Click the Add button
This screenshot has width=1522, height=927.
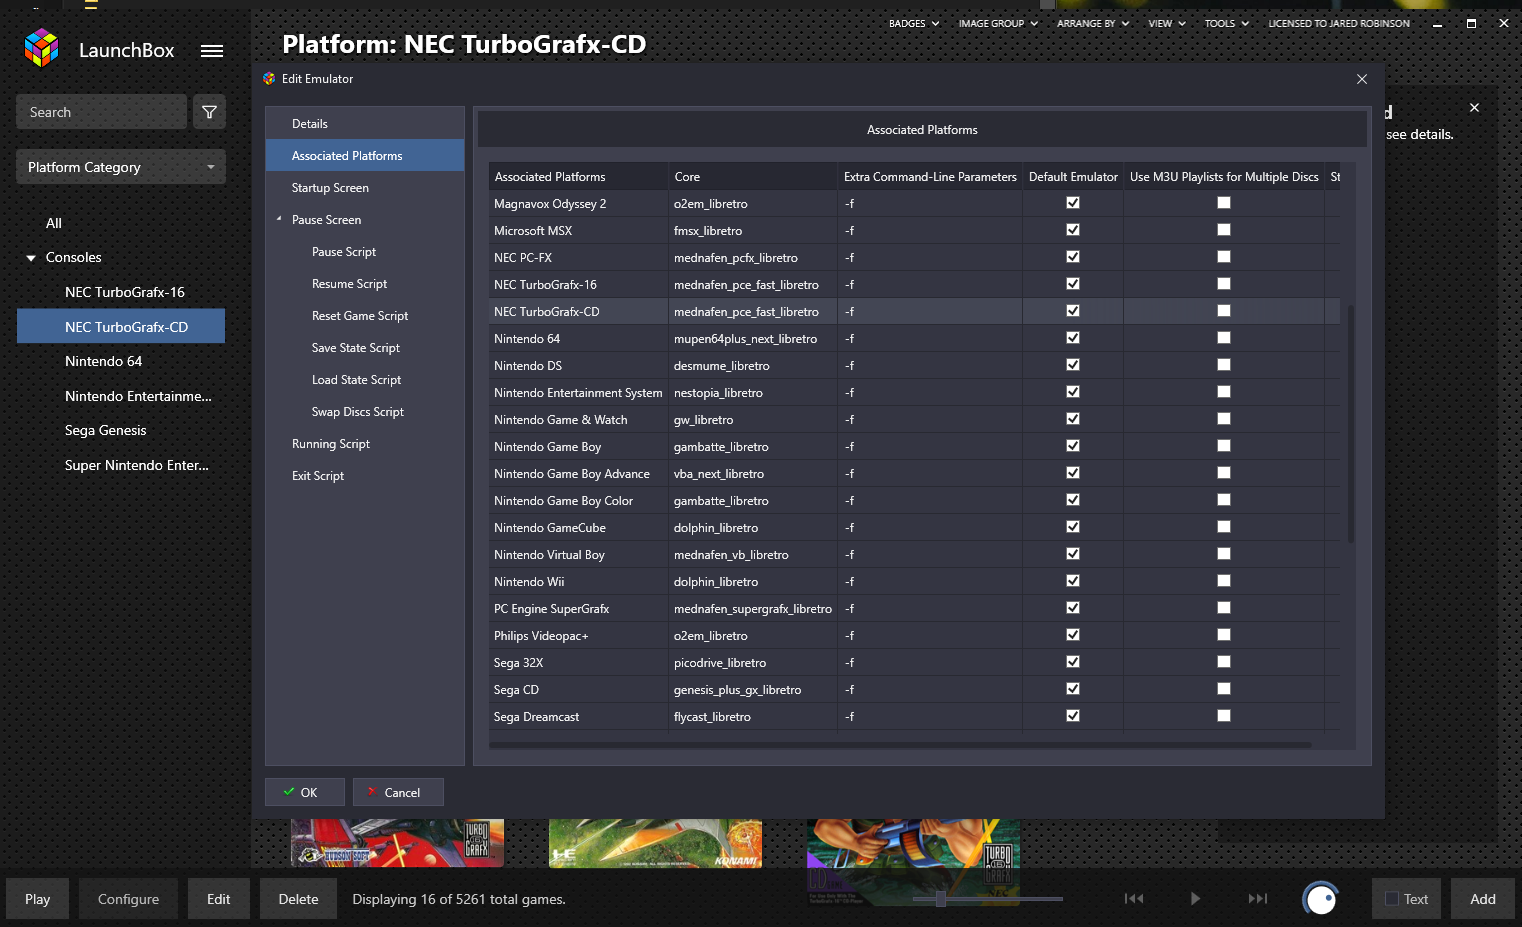coord(1483,899)
